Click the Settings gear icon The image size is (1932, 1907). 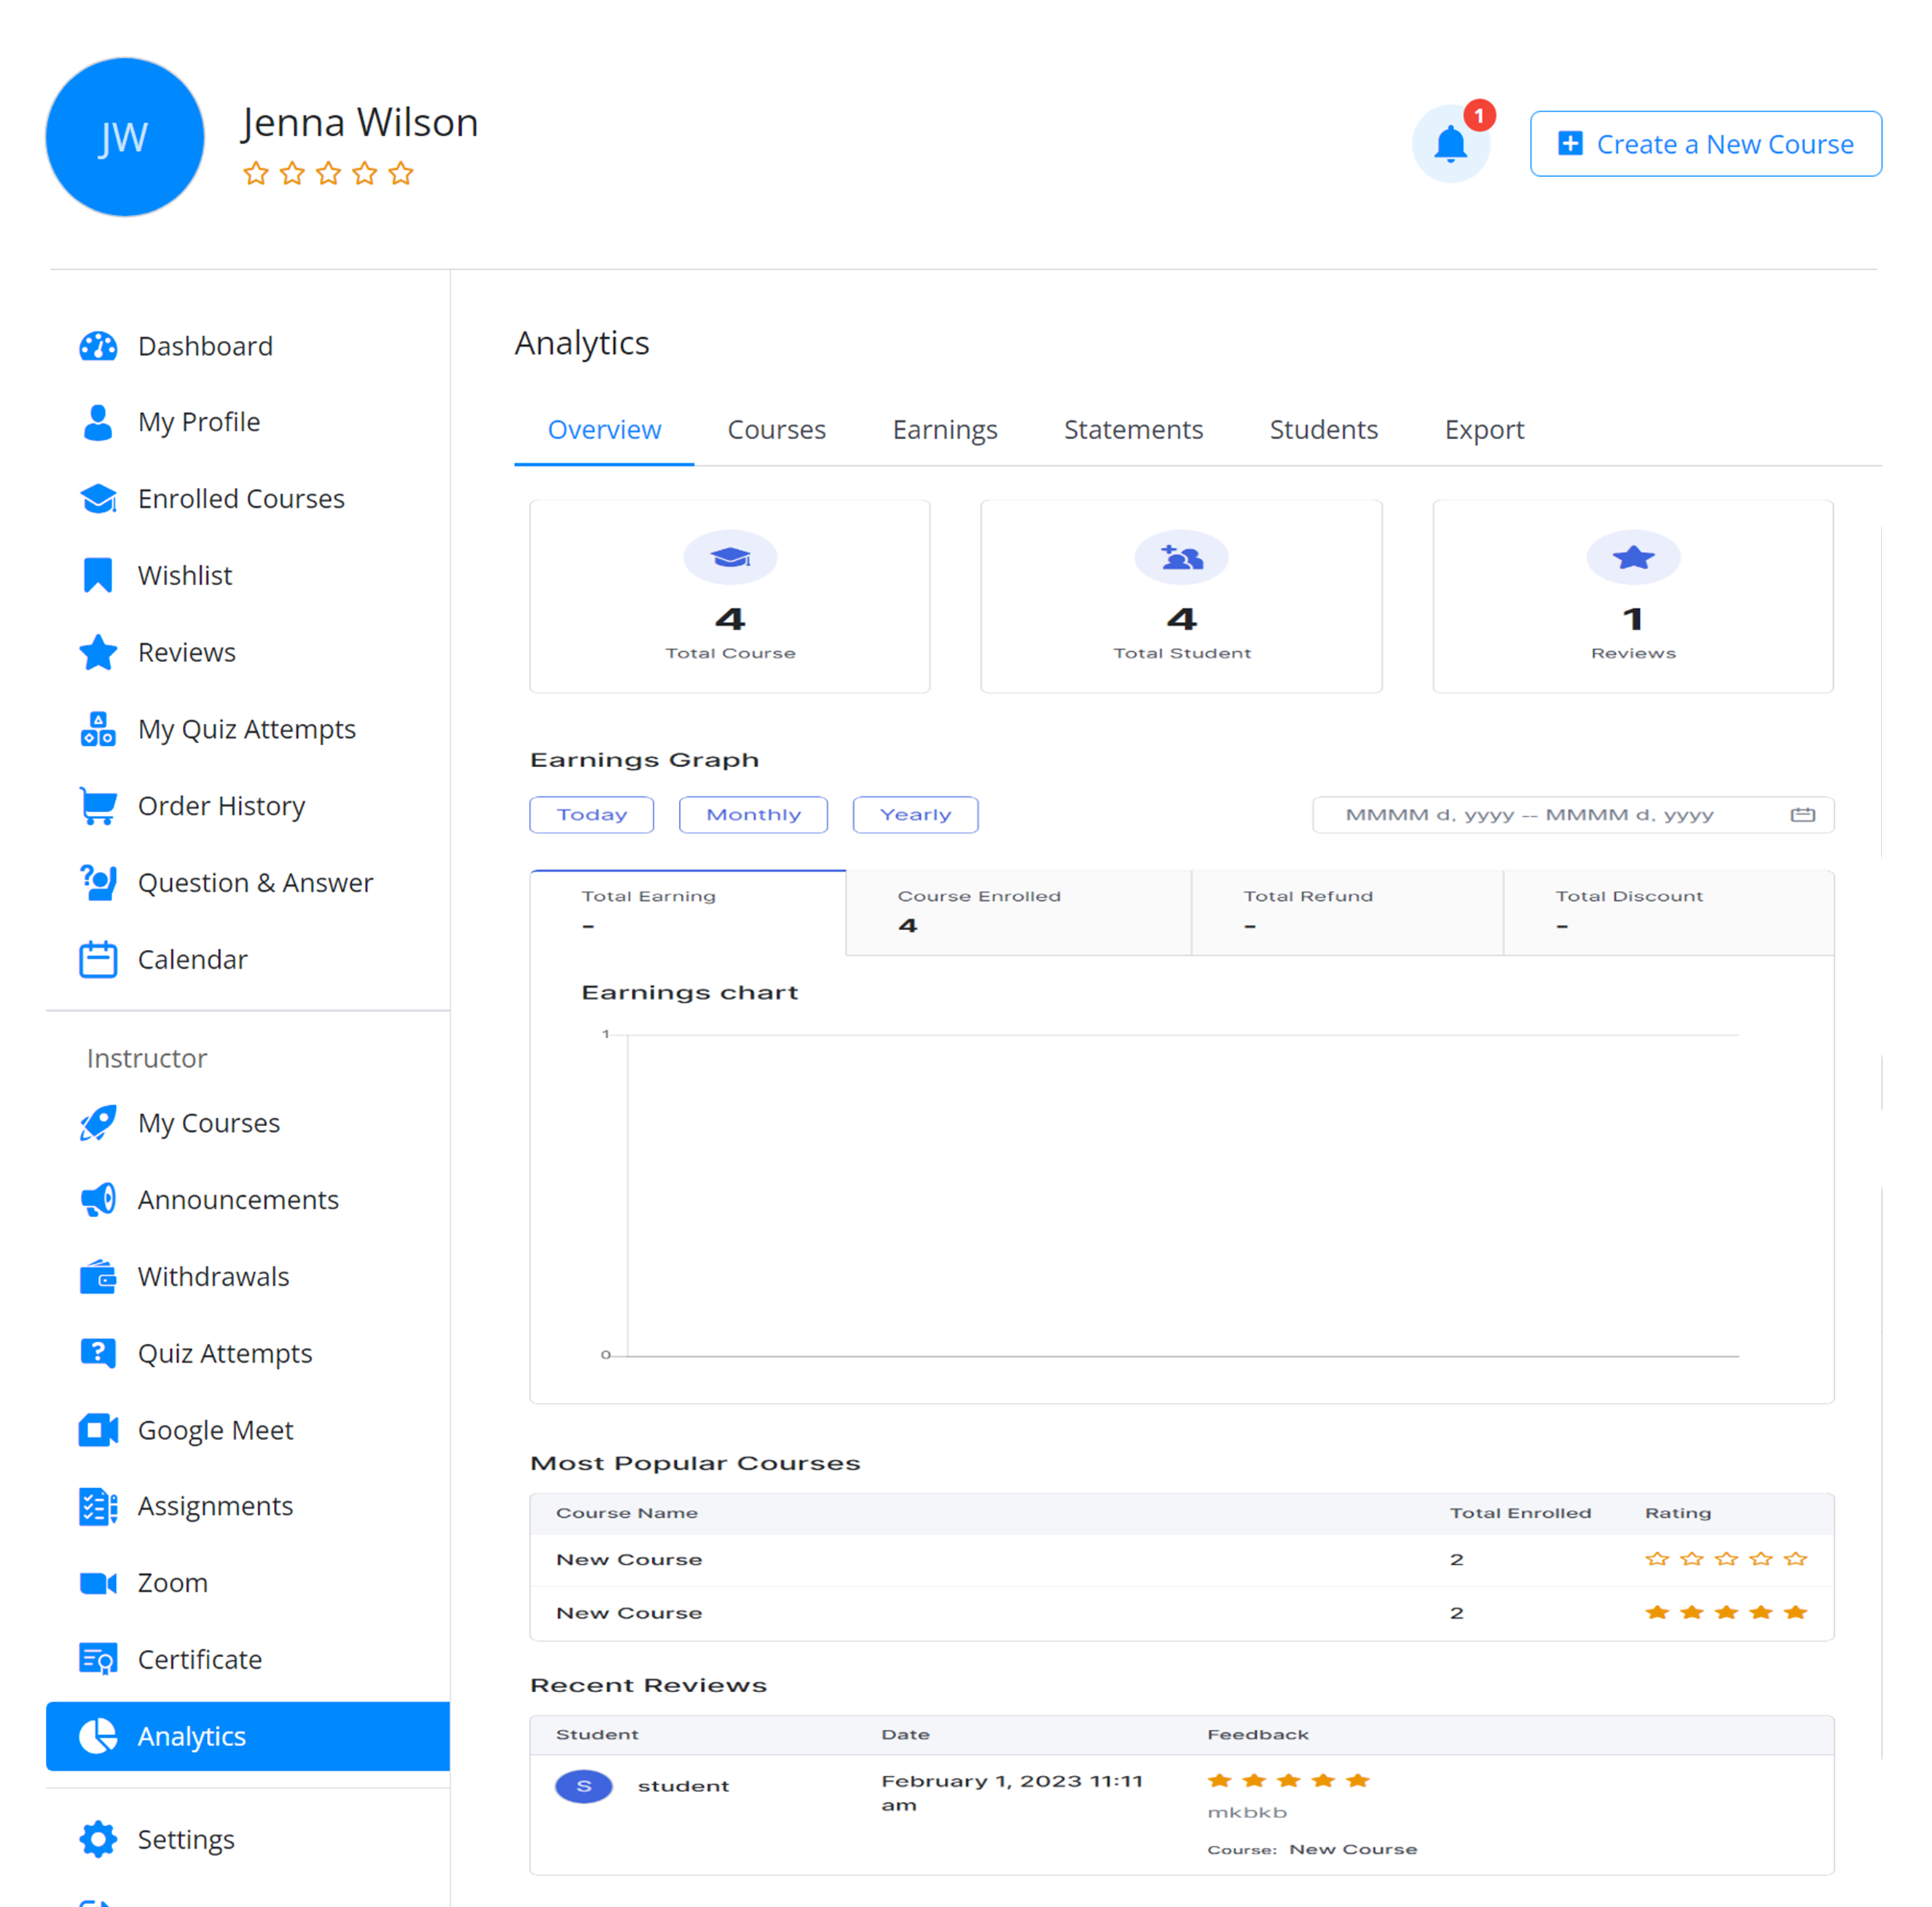(x=98, y=1839)
